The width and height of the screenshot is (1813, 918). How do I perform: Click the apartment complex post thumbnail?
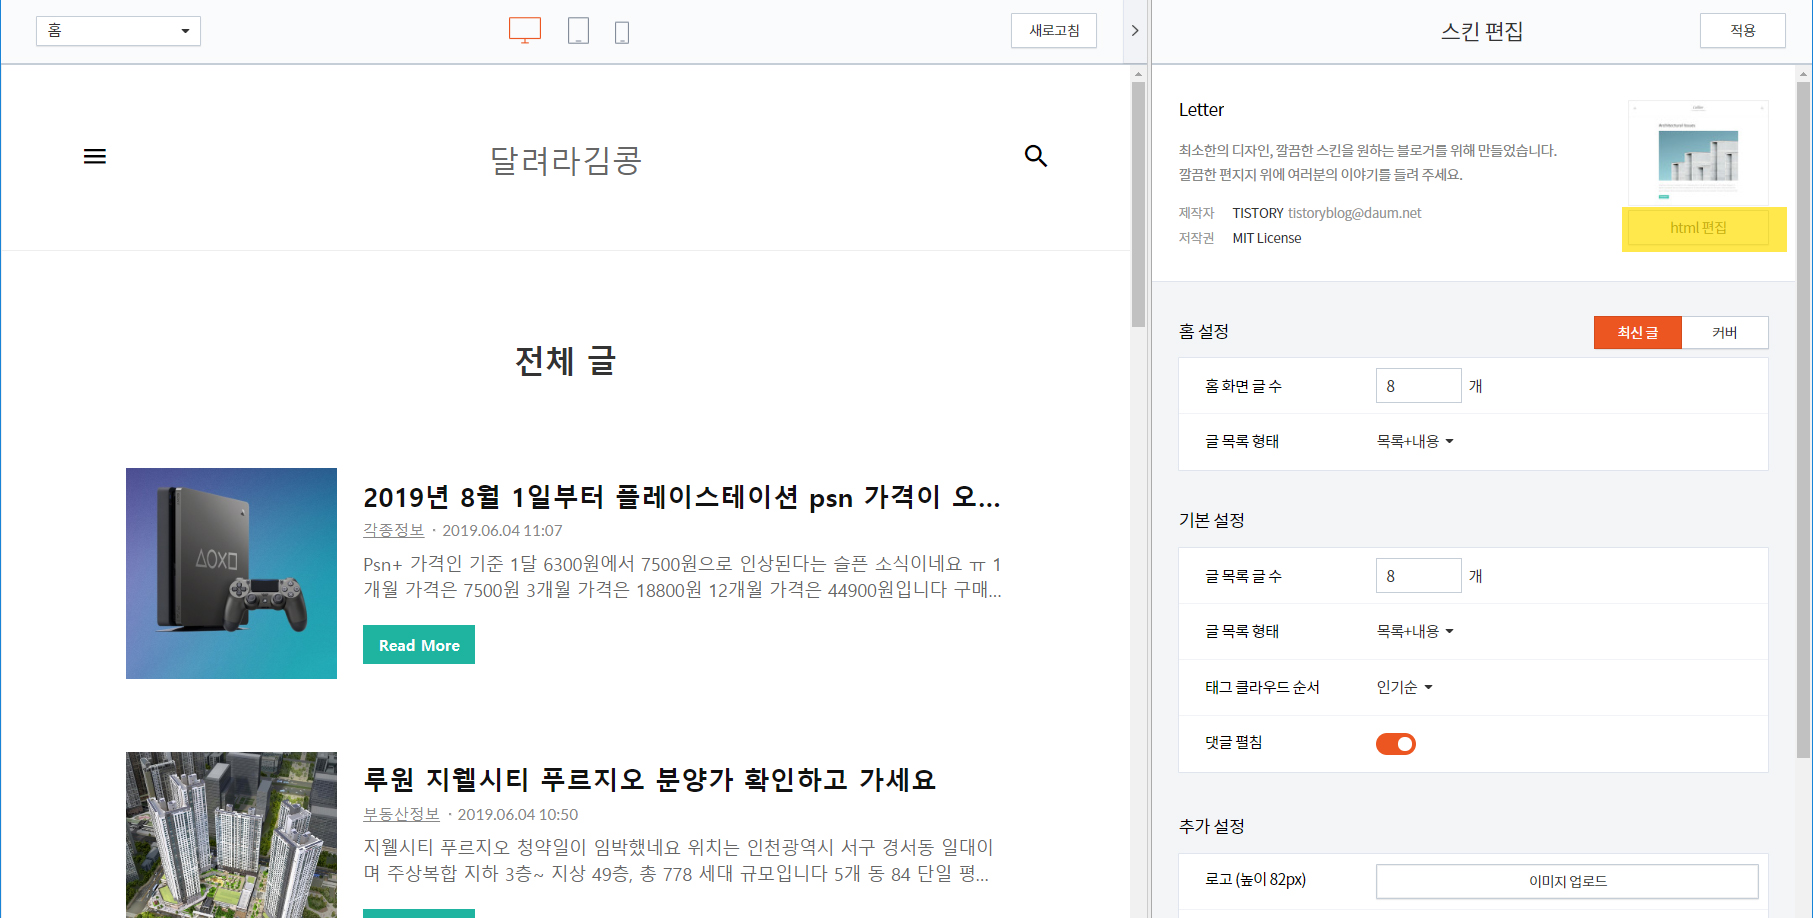231,835
